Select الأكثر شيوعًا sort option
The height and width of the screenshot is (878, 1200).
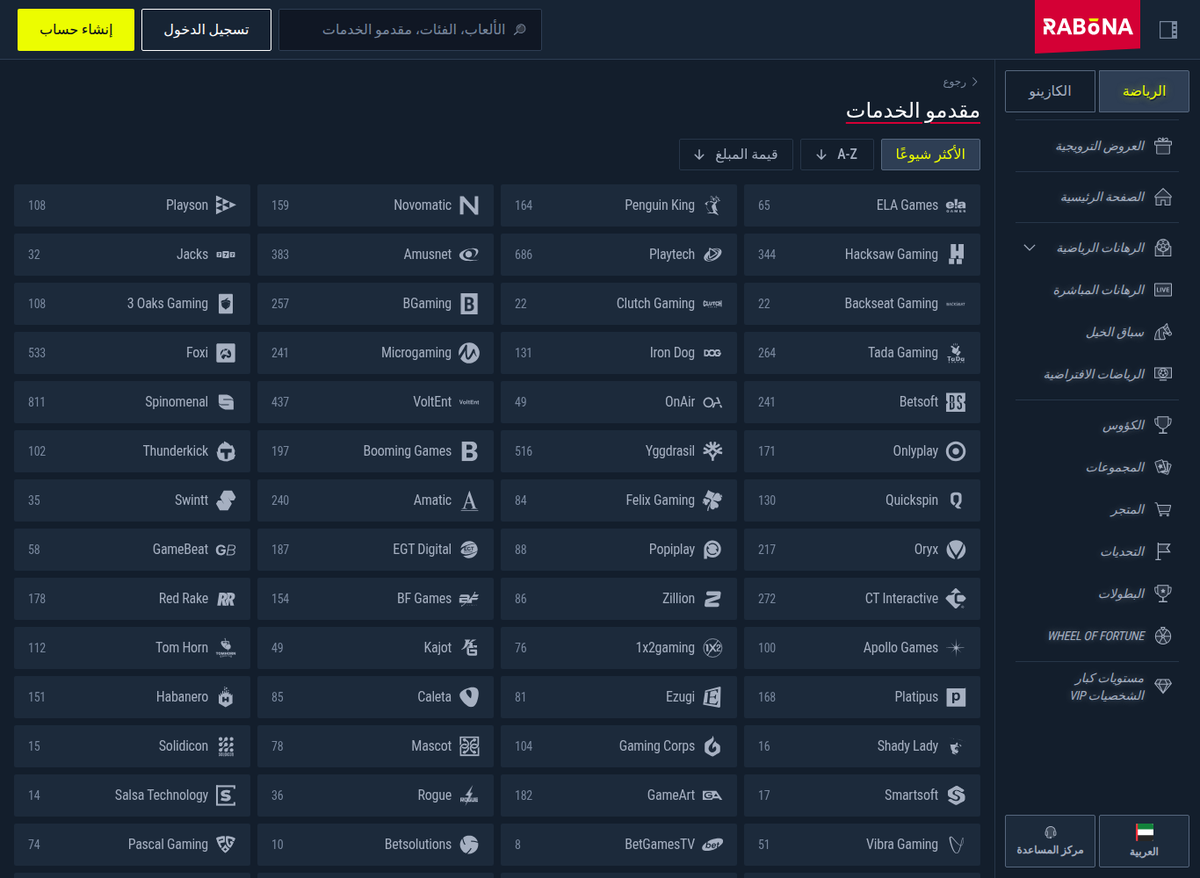[x=930, y=154]
